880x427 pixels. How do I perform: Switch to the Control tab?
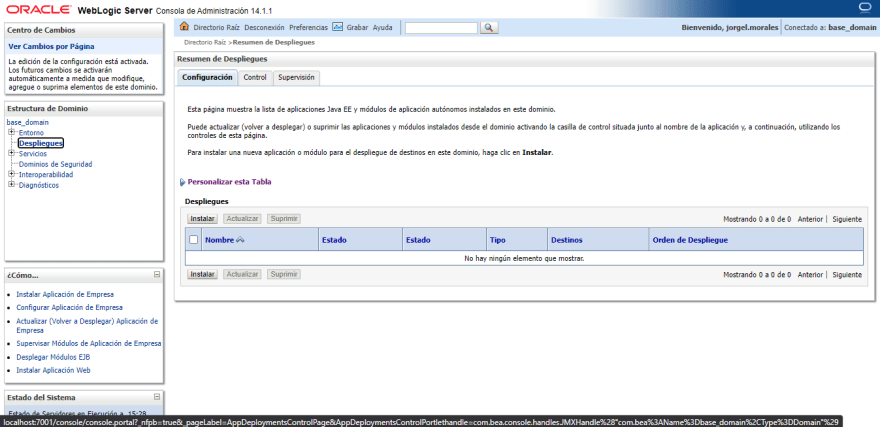[255, 78]
